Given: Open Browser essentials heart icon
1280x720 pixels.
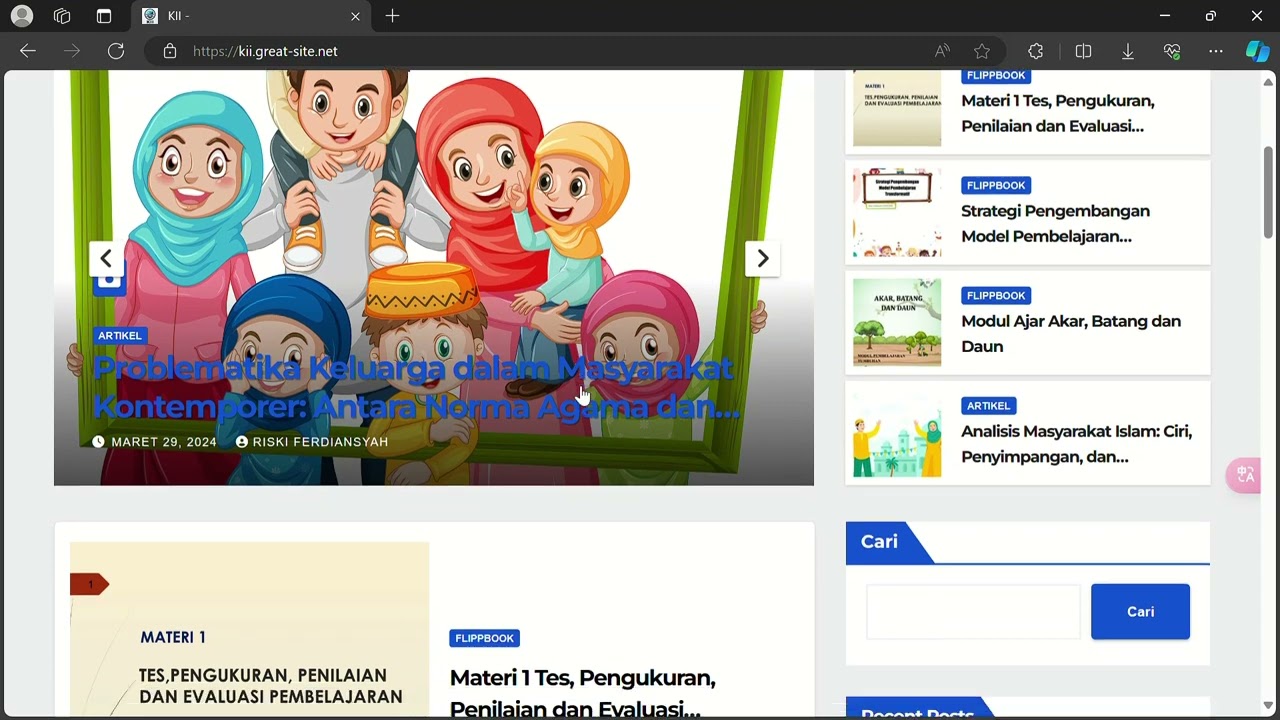Looking at the screenshot, I should tap(1172, 51).
